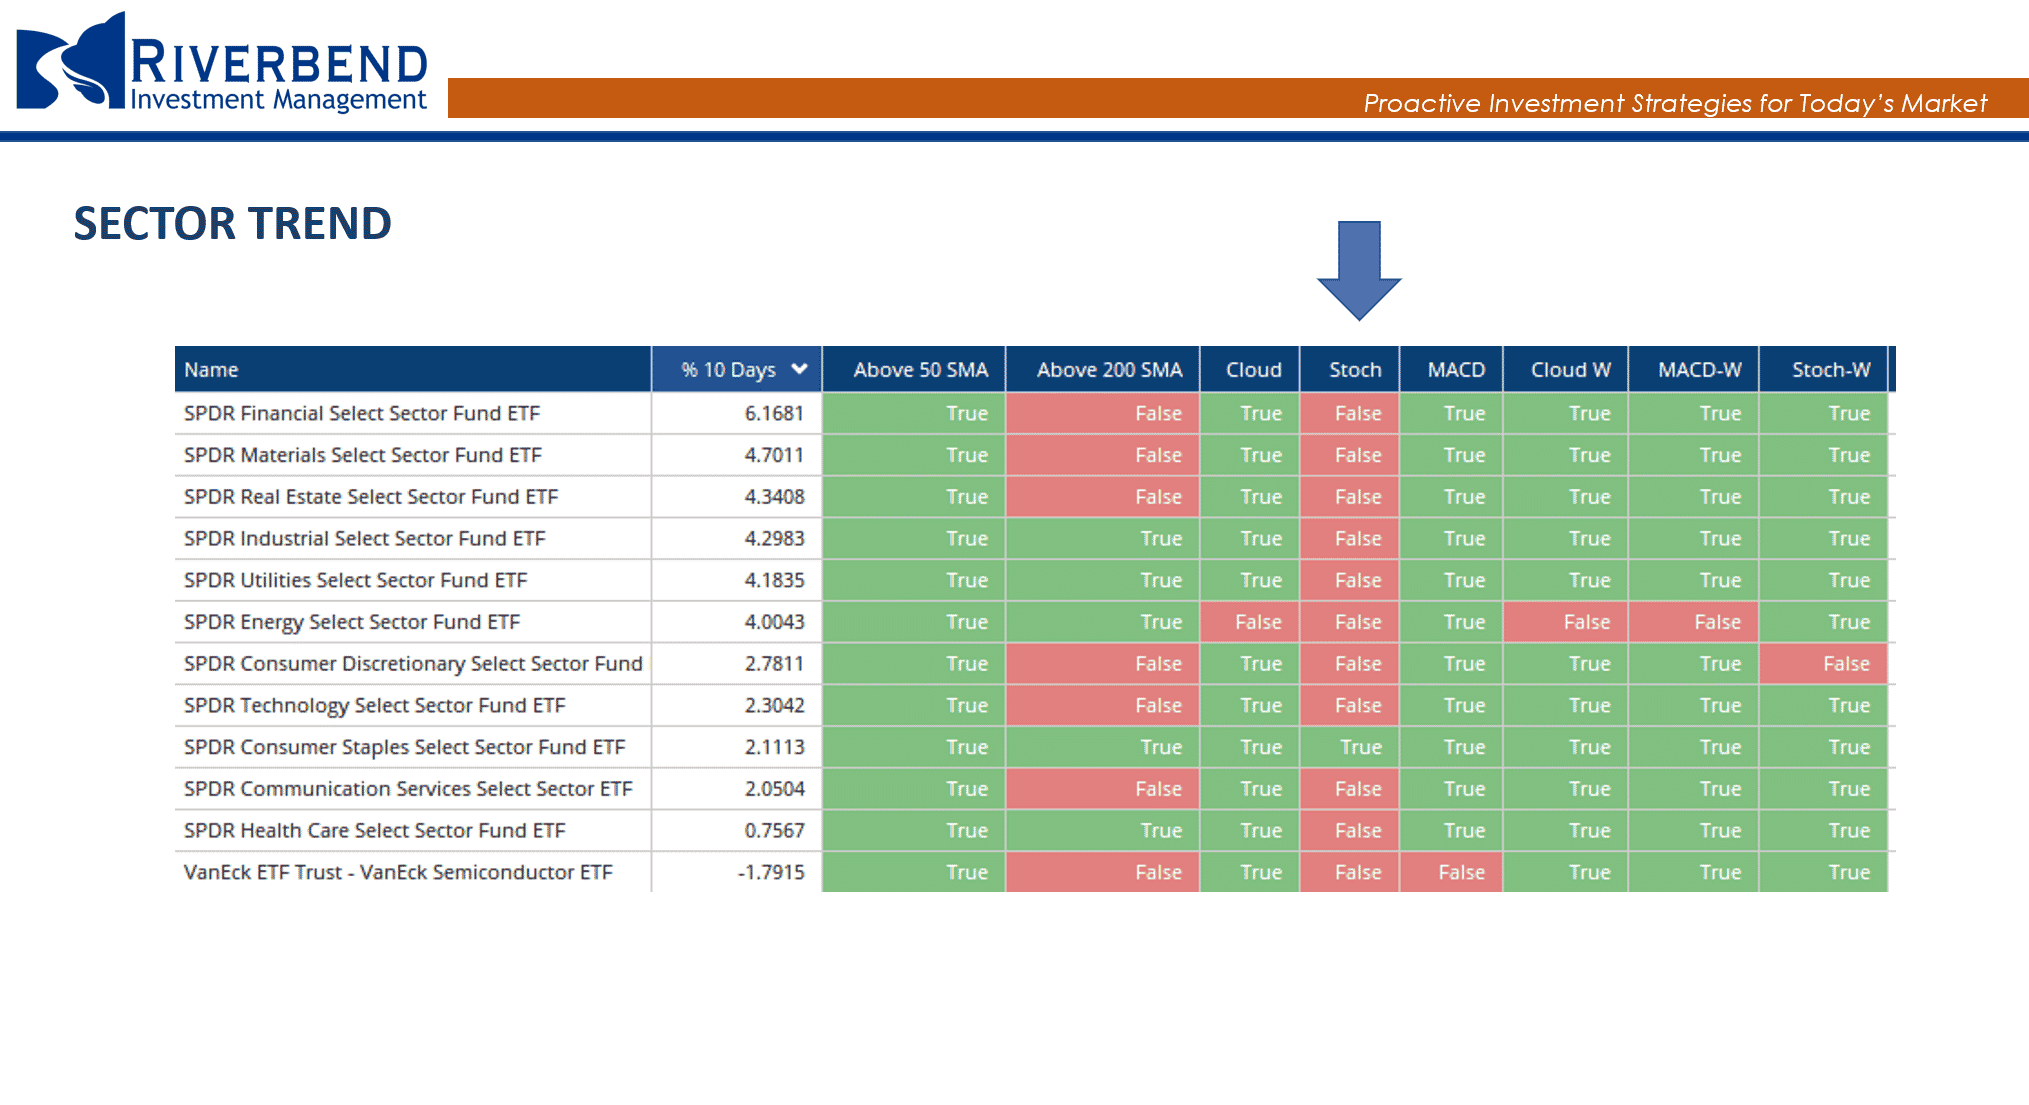Click the Cloud column header
Image resolution: width=2029 pixels, height=1105 pixels.
[x=1250, y=369]
